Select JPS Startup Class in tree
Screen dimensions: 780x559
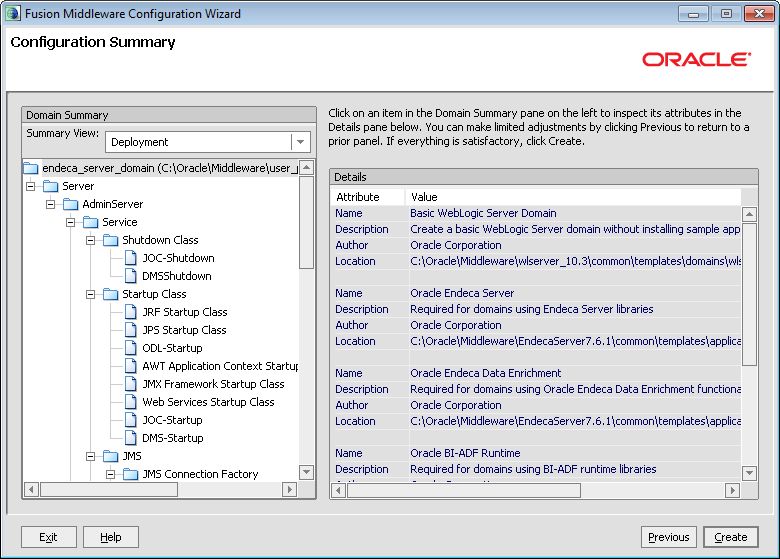184,330
